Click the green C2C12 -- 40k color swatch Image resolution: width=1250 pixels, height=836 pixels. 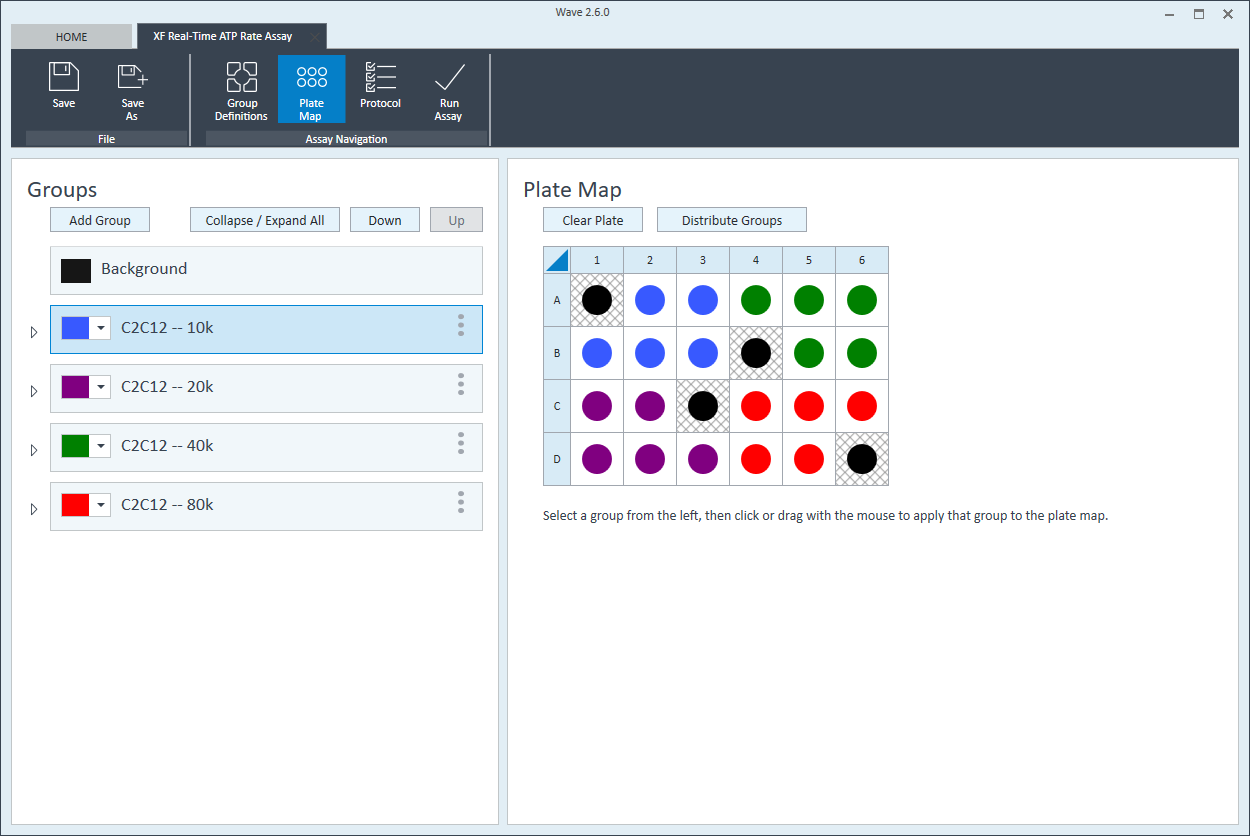click(x=76, y=446)
